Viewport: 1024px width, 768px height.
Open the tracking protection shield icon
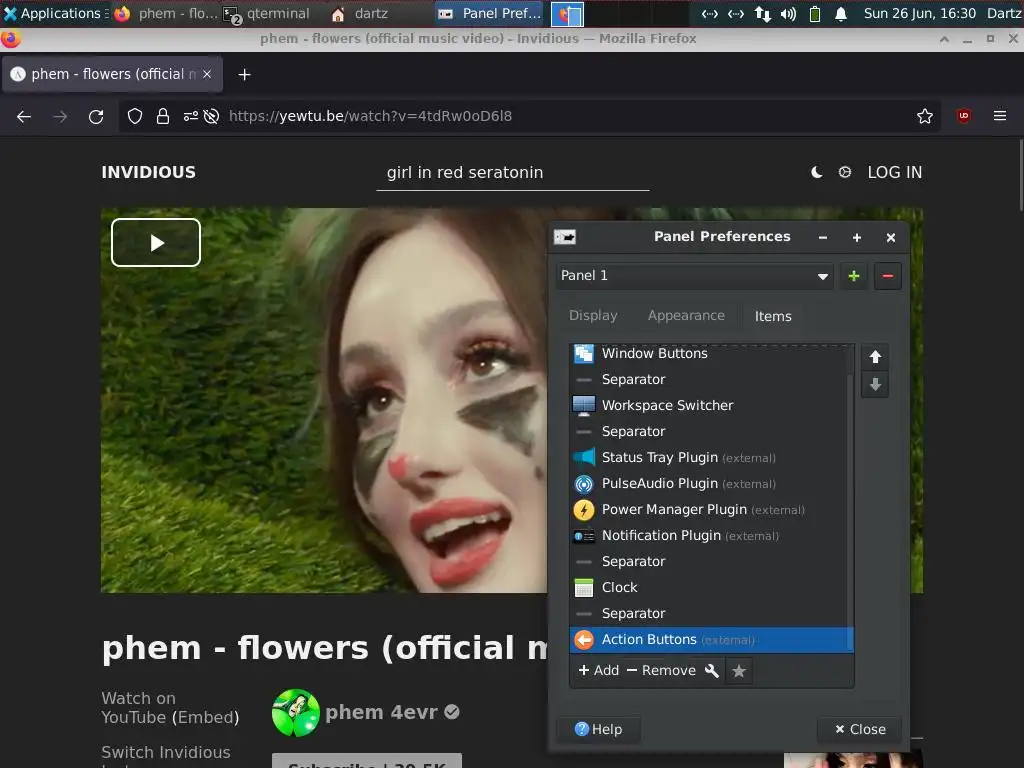pyautogui.click(x=135, y=116)
